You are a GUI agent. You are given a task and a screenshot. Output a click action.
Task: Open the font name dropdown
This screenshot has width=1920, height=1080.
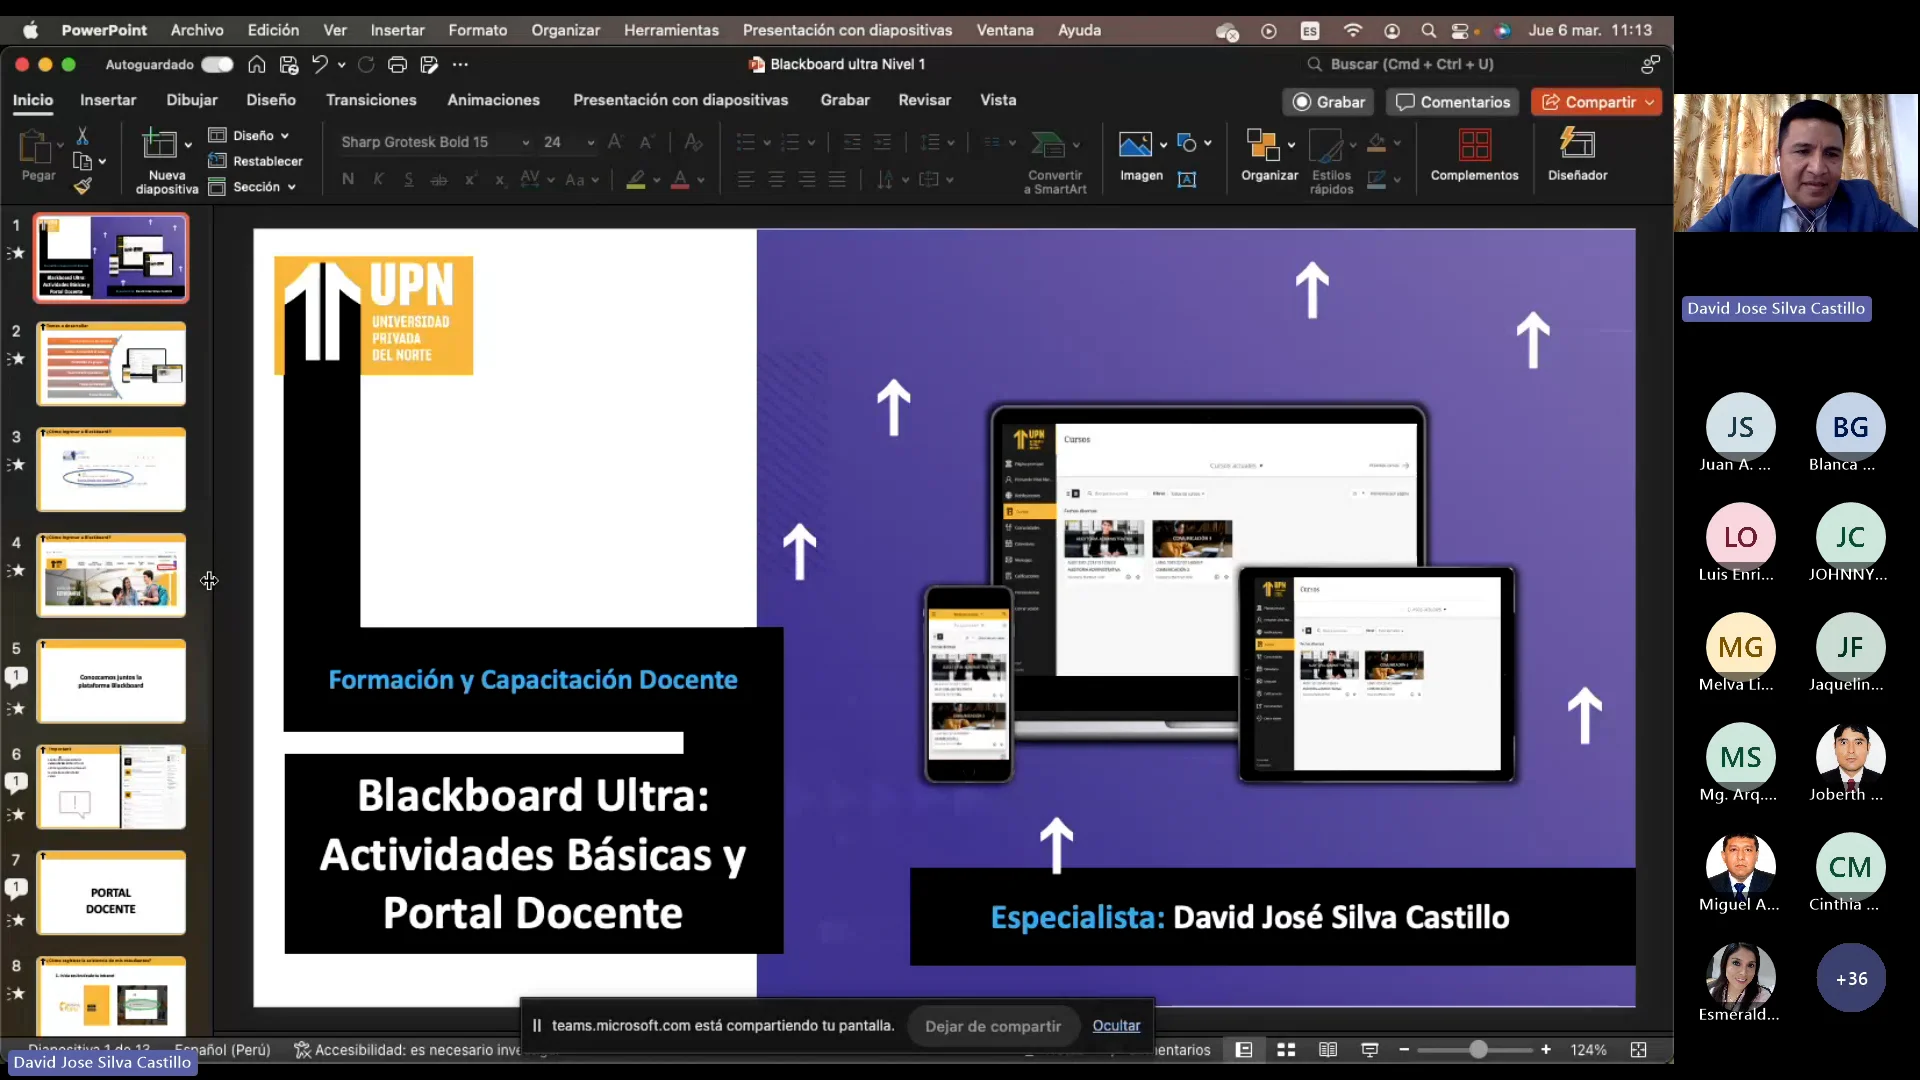tap(526, 143)
